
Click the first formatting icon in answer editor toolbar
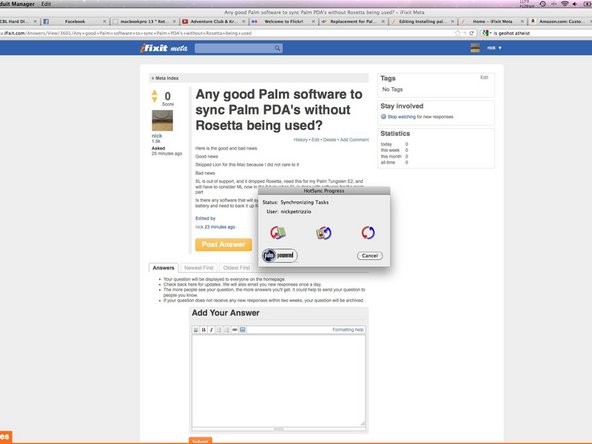point(196,330)
